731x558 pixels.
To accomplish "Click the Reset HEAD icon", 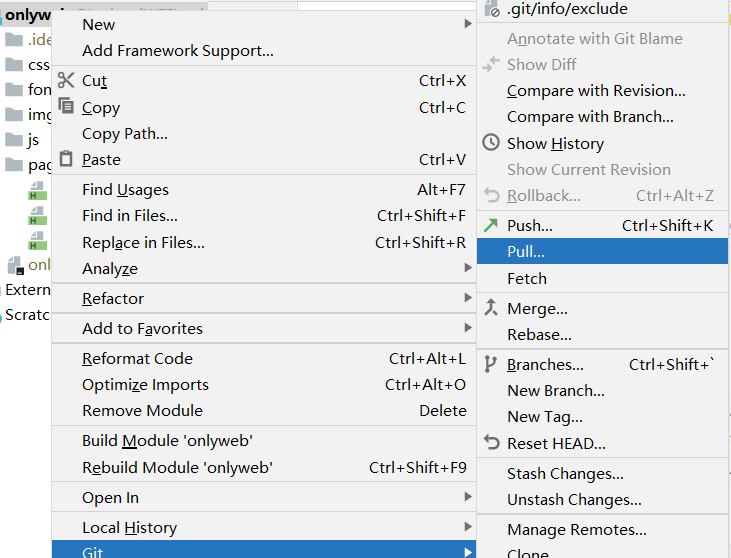I will pyautogui.click(x=490, y=442).
